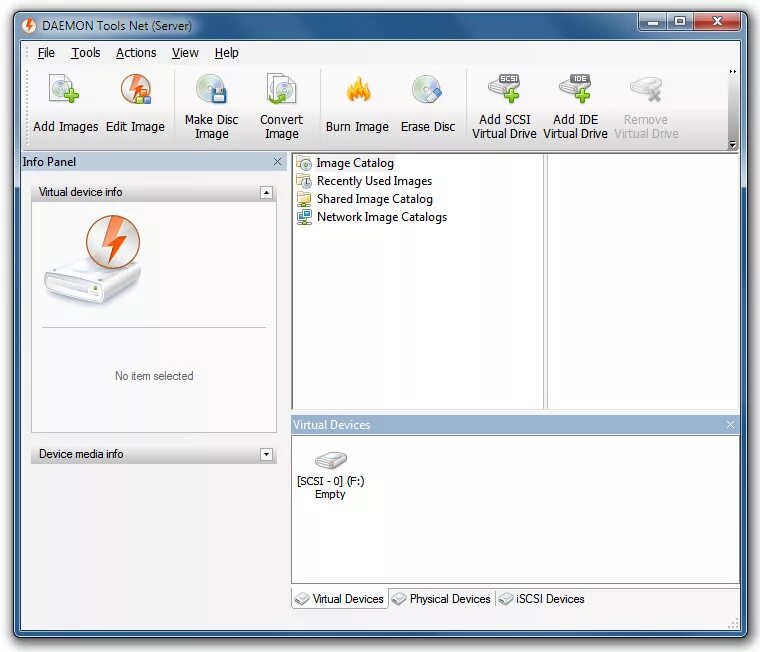This screenshot has width=760, height=652.
Task: Open the Edit Image tool
Action: pyautogui.click(x=136, y=89)
